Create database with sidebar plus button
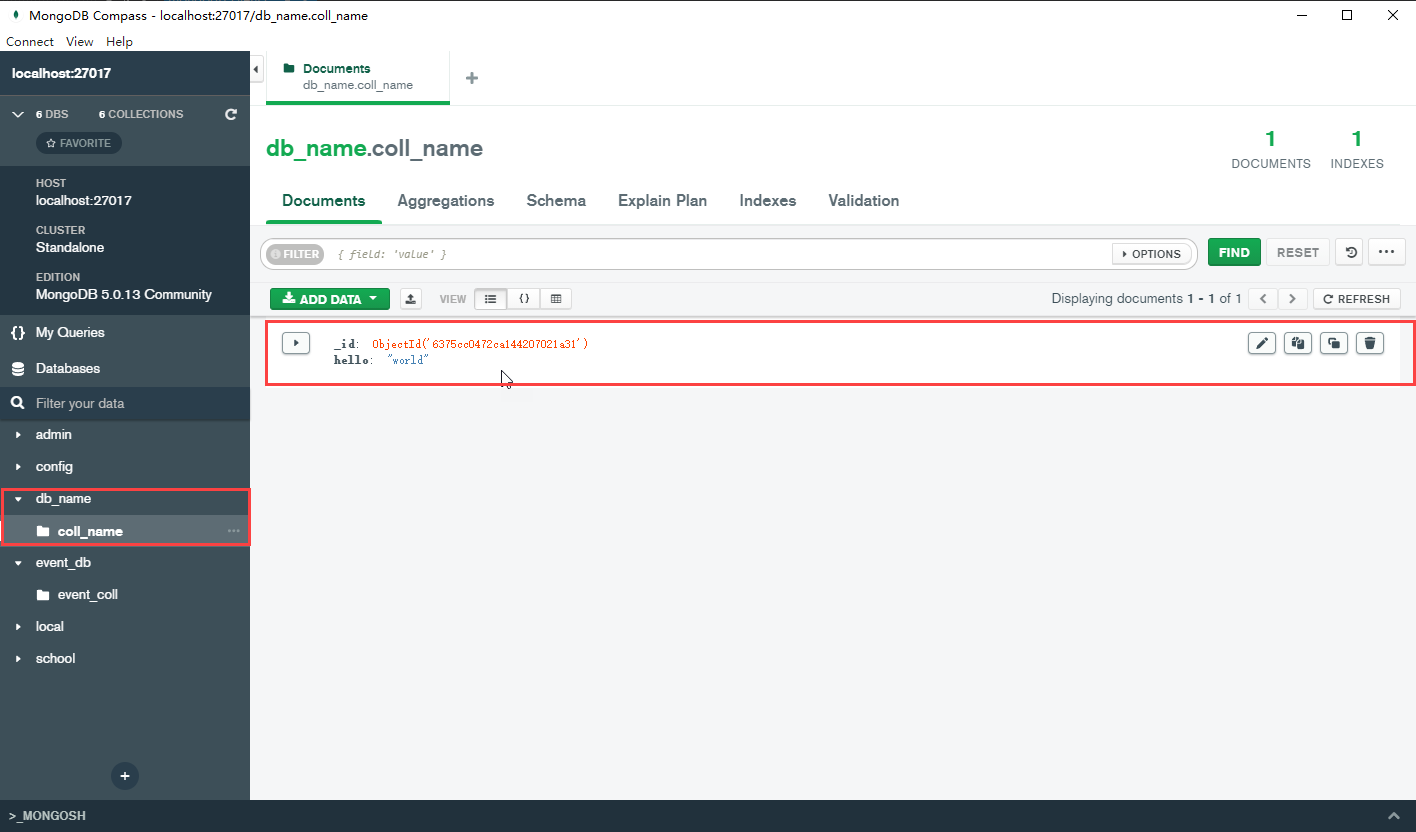The image size is (1416, 832). pyautogui.click(x=125, y=776)
